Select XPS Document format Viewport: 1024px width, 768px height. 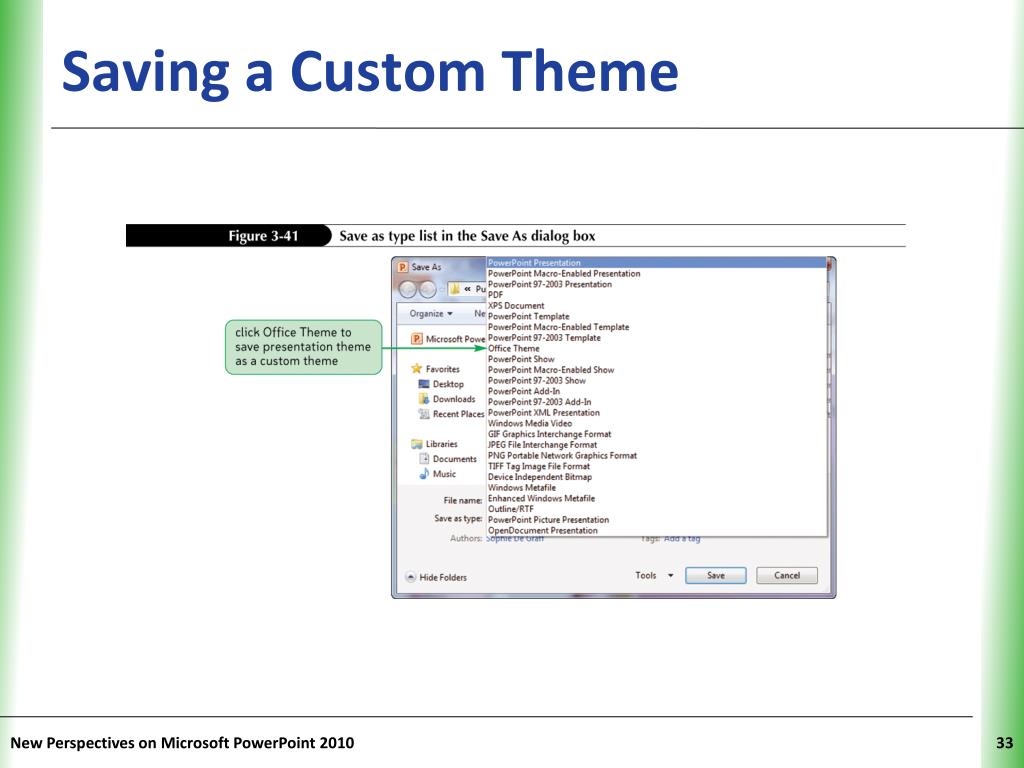[656, 306]
